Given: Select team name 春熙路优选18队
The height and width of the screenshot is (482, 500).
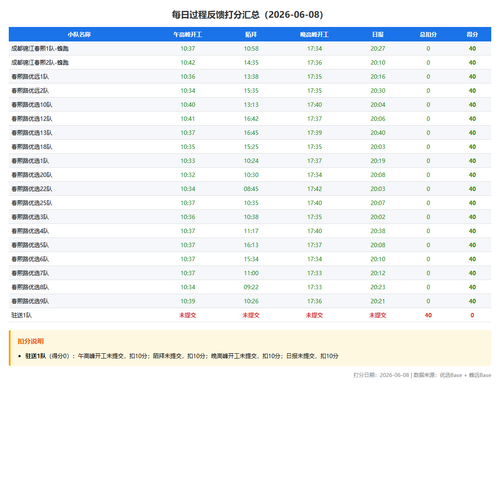Looking at the screenshot, I should [x=32, y=147].
